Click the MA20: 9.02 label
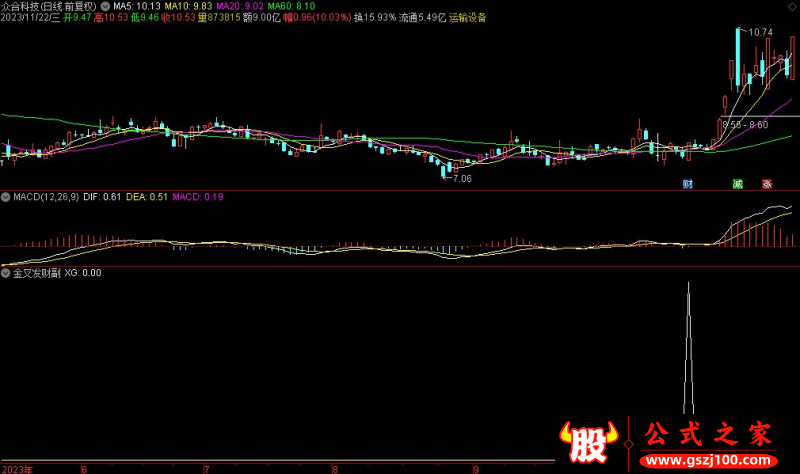The image size is (800, 474). (240, 6)
